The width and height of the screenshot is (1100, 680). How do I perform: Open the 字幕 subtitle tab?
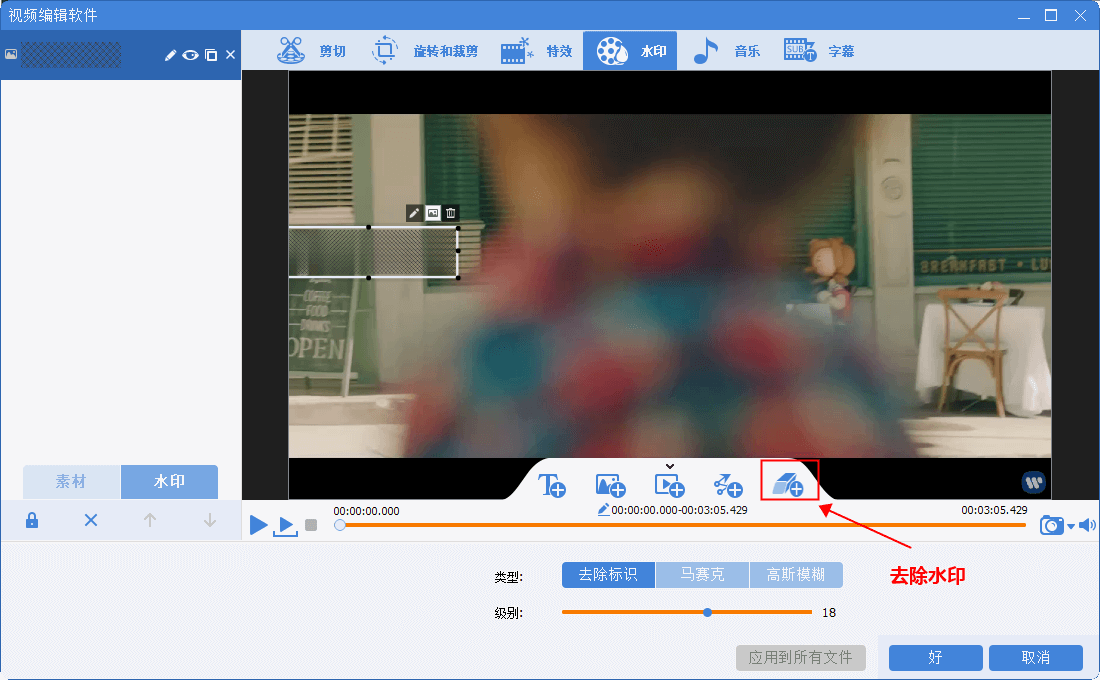[x=819, y=51]
